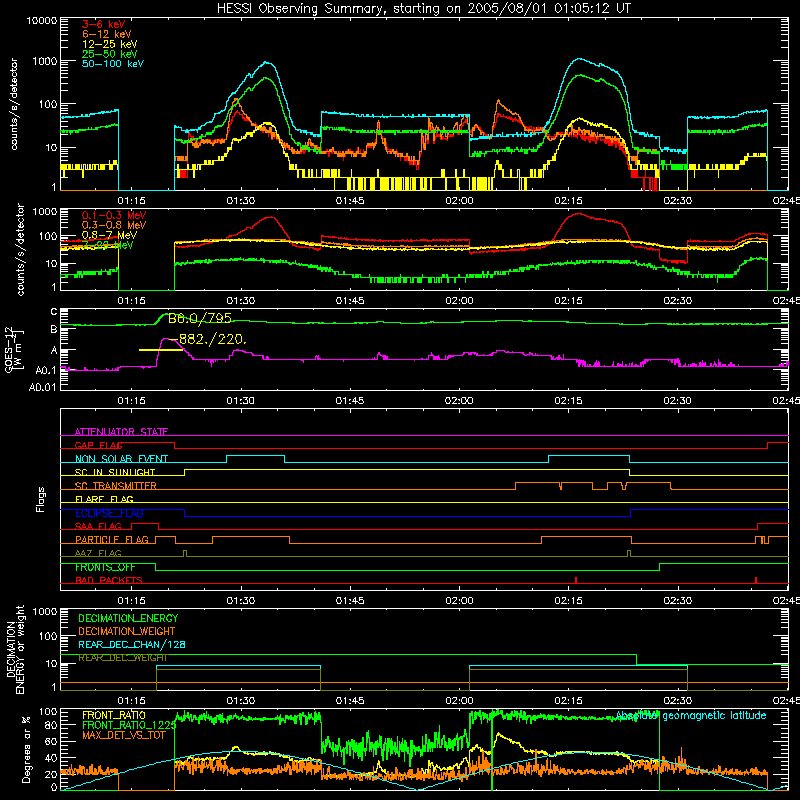Click the -882./220. position annotation

[208, 339]
